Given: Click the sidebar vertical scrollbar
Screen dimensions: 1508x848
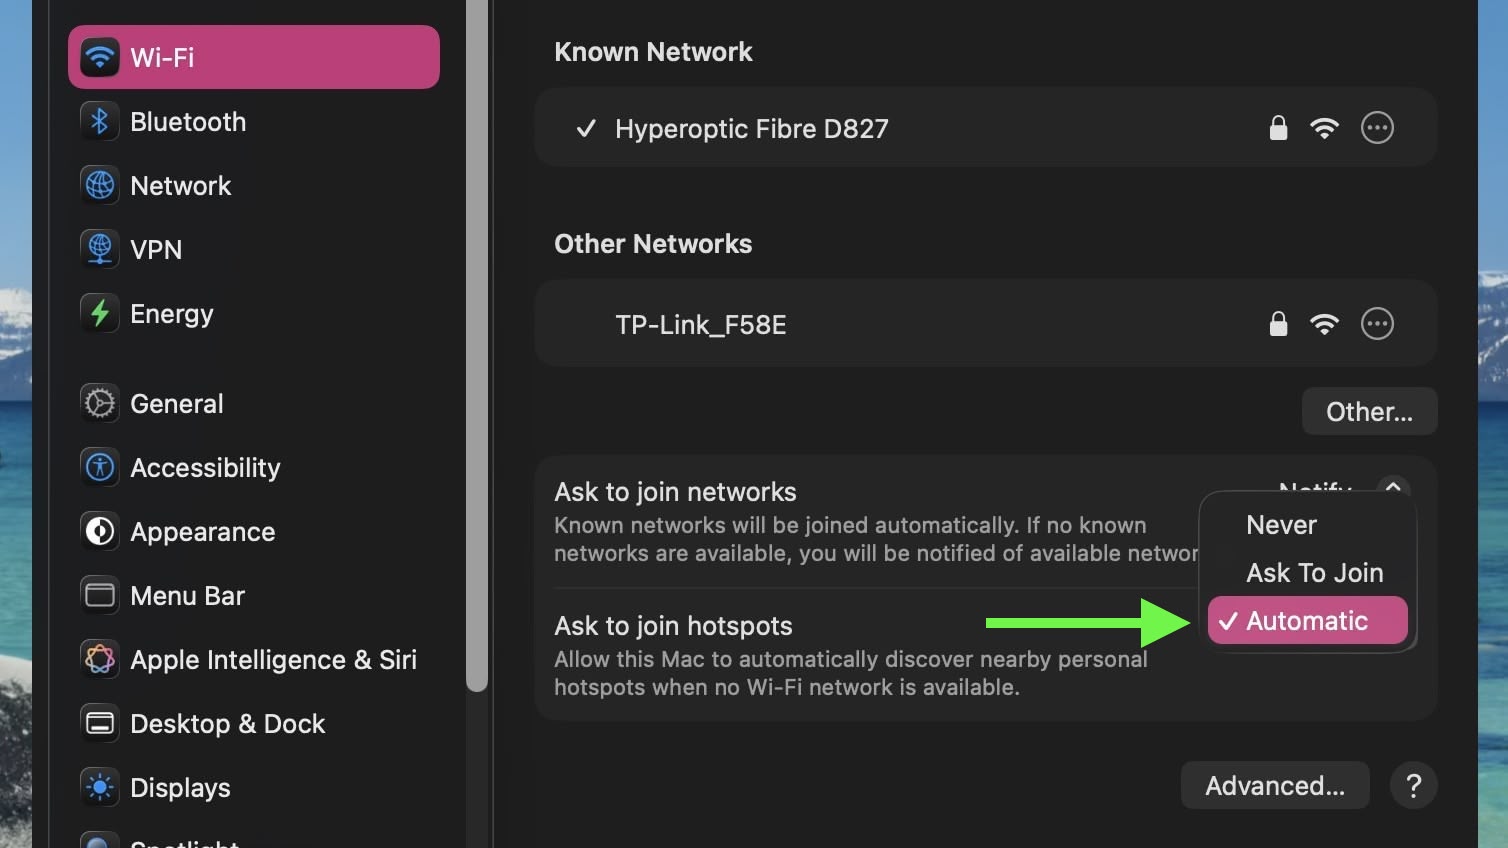Looking at the screenshot, I should (477, 350).
